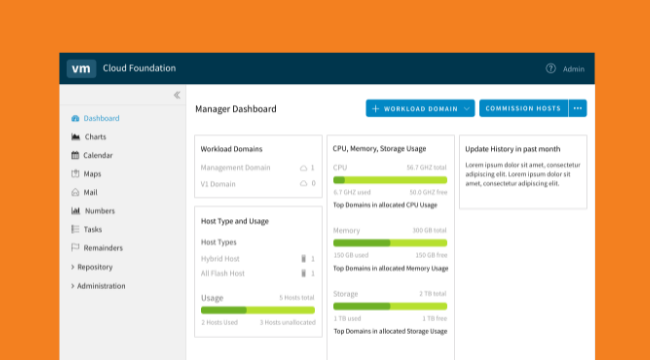Click Workload Domains card heading
Image resolution: width=650 pixels, height=360 pixels.
tap(232, 149)
